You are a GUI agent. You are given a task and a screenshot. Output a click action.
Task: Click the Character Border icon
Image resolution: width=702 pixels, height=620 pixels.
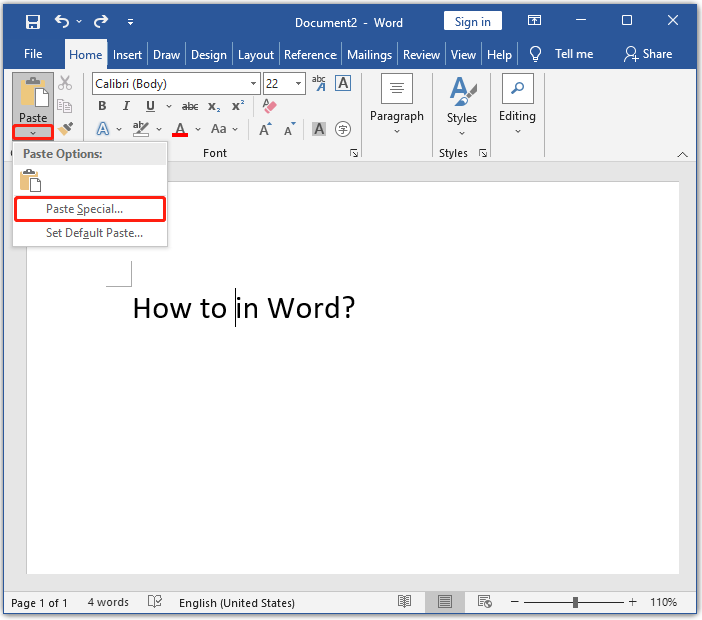point(343,83)
